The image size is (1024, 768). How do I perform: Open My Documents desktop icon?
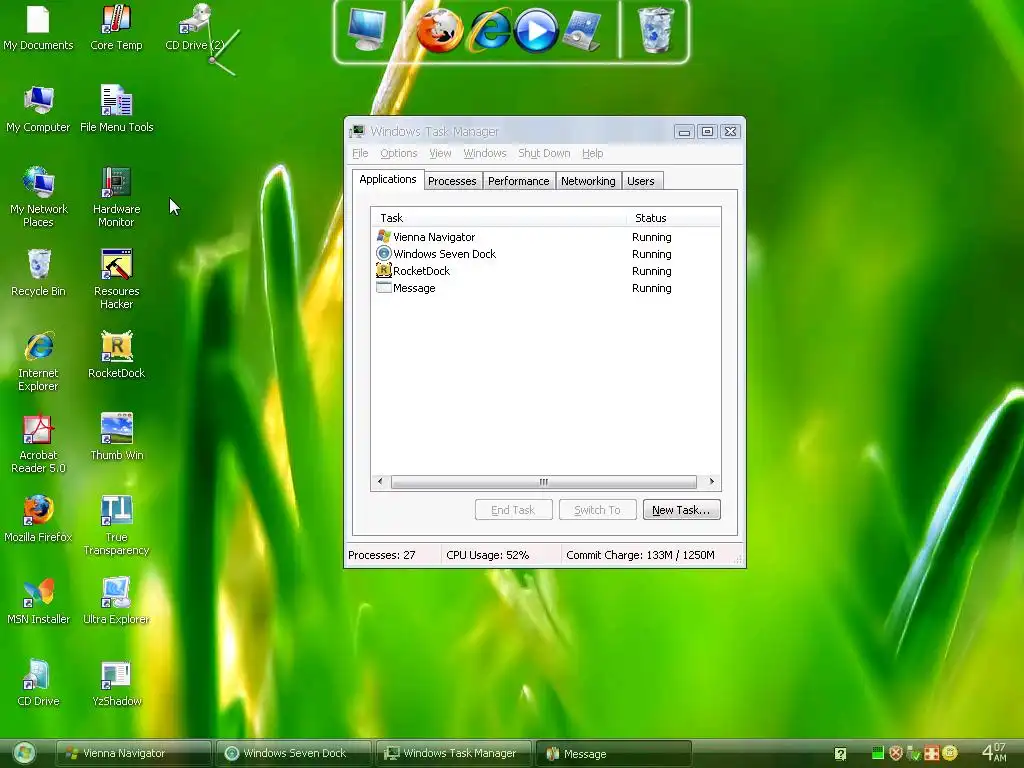point(38,28)
